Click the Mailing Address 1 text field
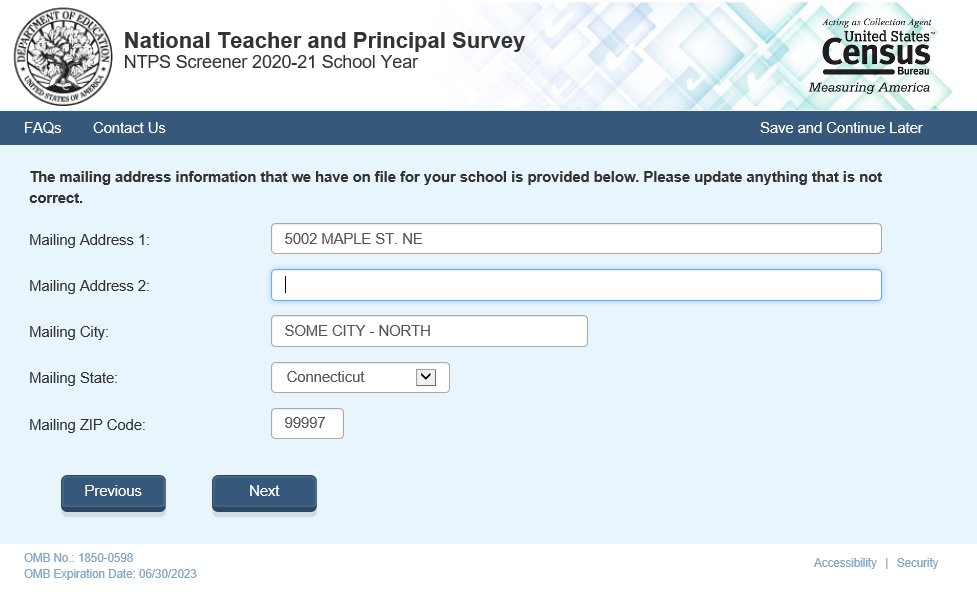 tap(576, 239)
